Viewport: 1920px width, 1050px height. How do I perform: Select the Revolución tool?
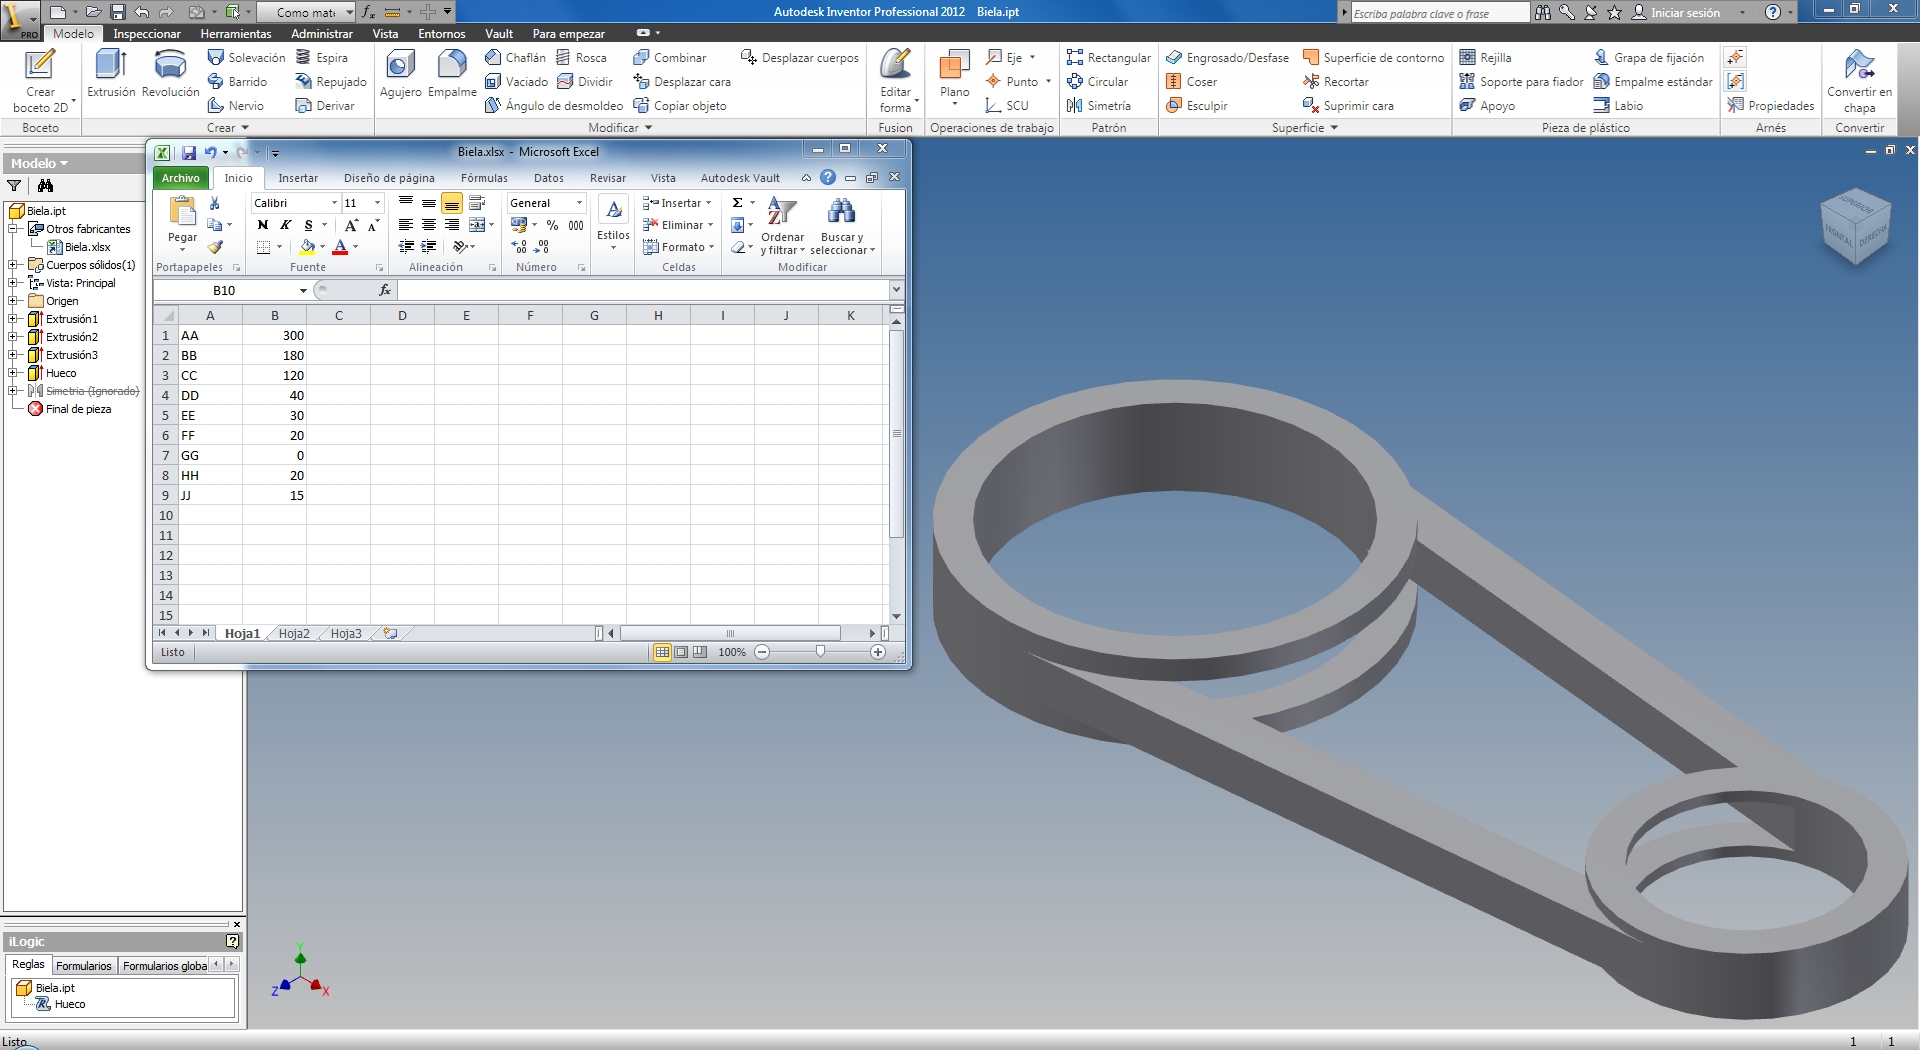coord(170,73)
